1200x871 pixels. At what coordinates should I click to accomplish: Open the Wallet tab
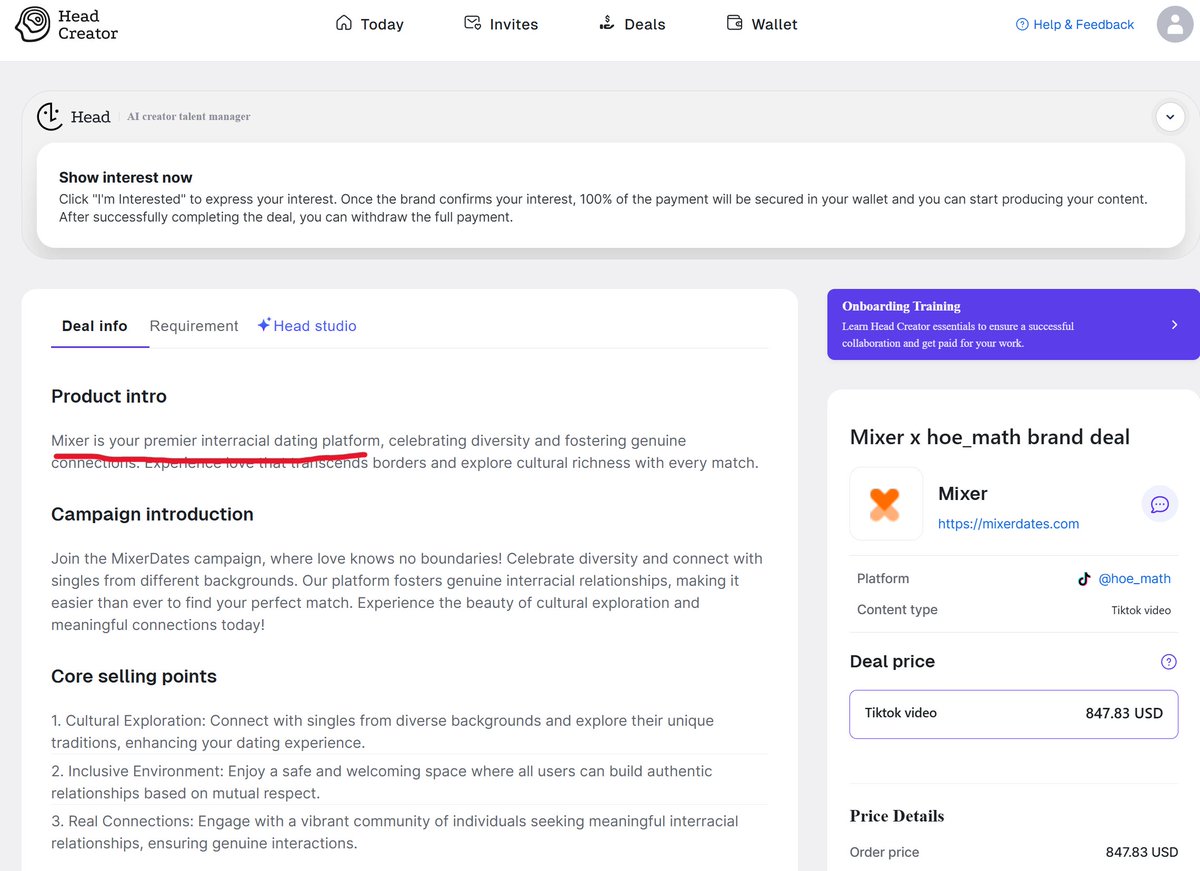[762, 24]
